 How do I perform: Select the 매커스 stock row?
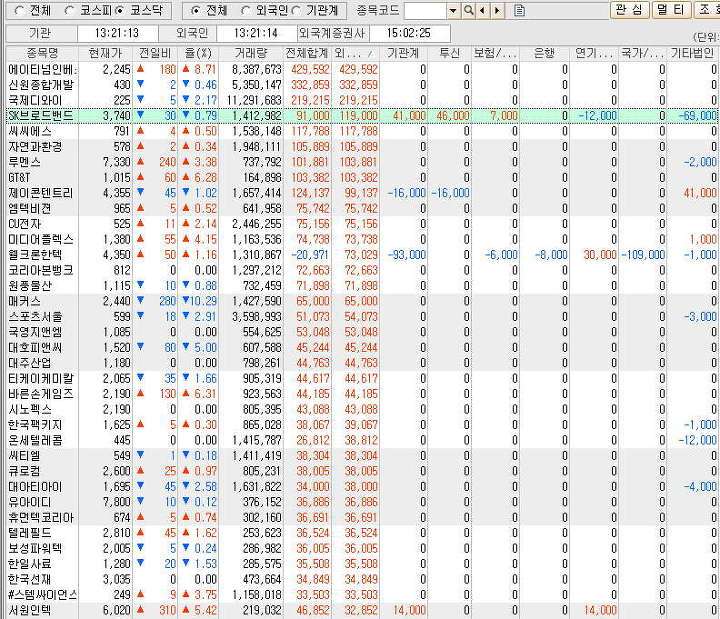(x=363, y=301)
